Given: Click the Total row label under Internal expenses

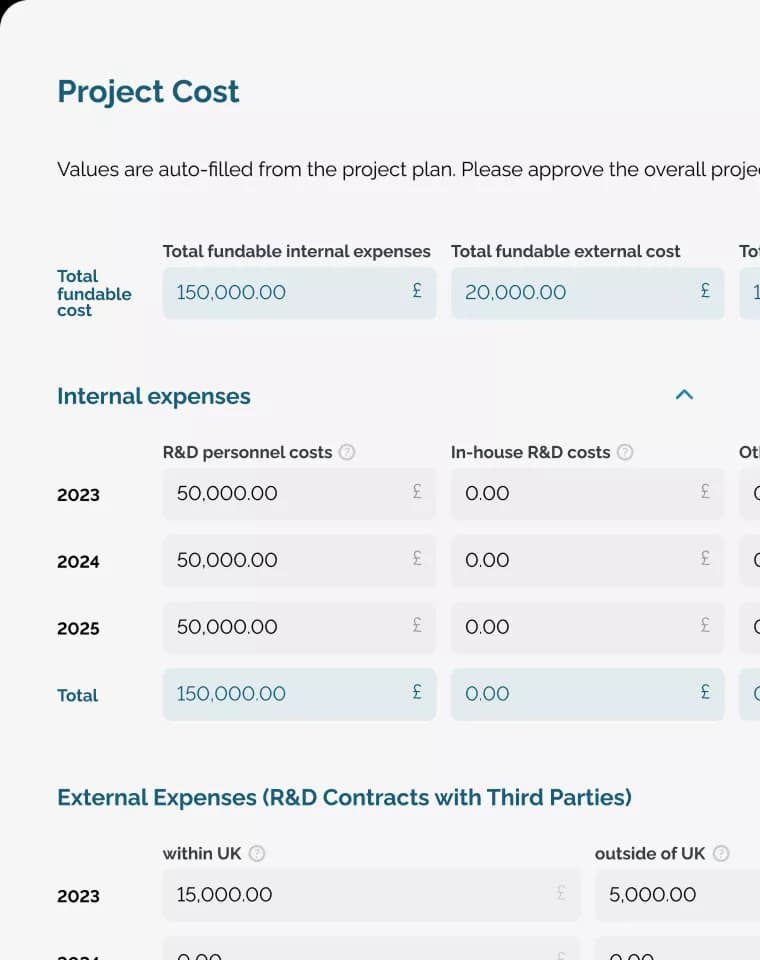Looking at the screenshot, I should click(x=77, y=695).
